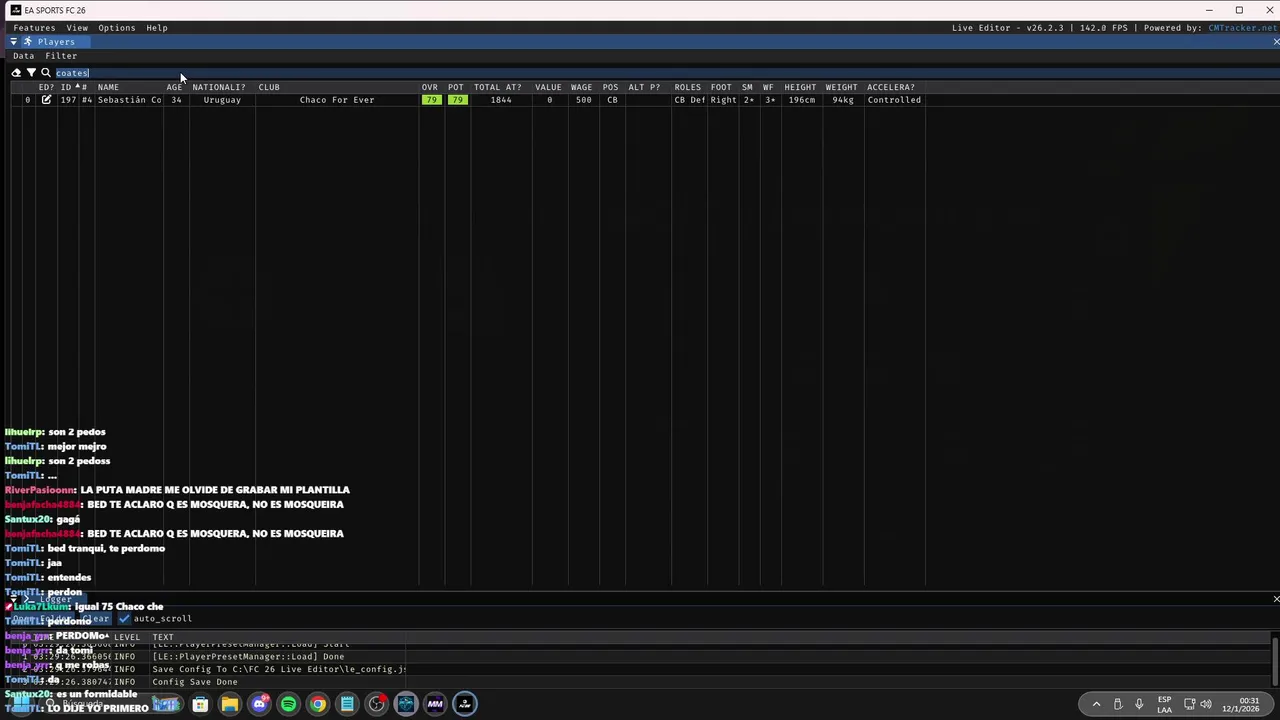1280x720 pixels.
Task: Sort by the VALUE column header
Action: 548,87
